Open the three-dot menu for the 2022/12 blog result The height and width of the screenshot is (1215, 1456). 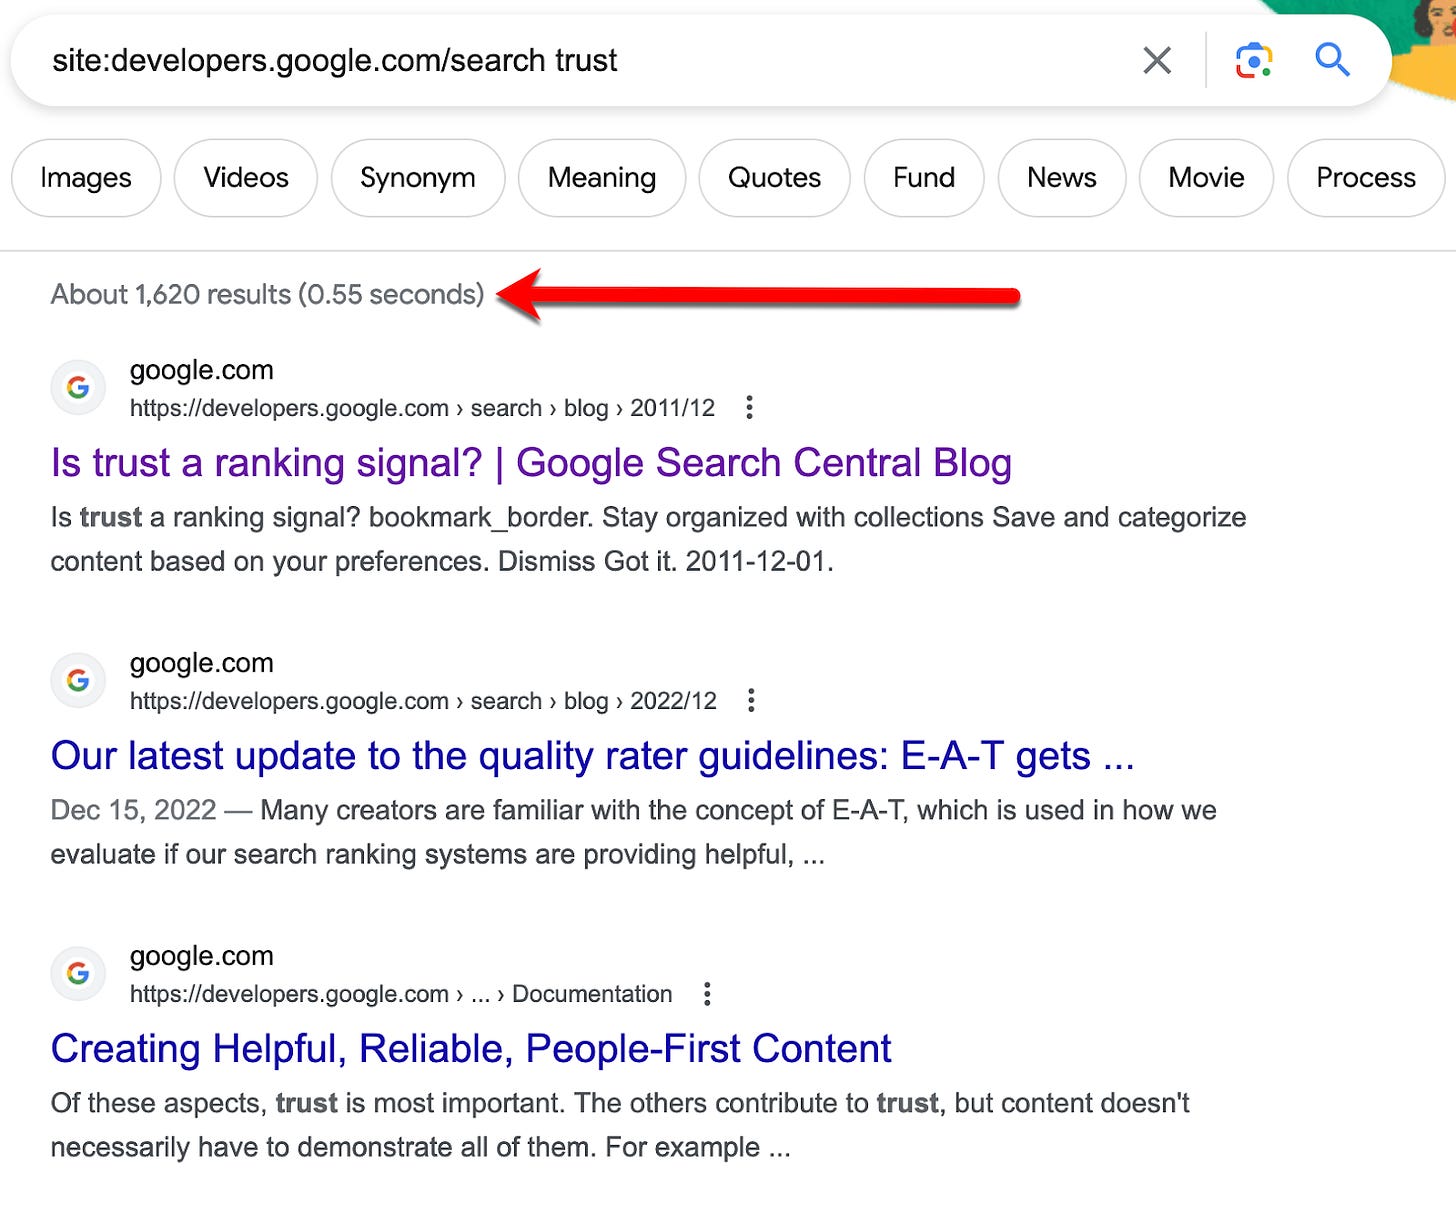click(751, 701)
